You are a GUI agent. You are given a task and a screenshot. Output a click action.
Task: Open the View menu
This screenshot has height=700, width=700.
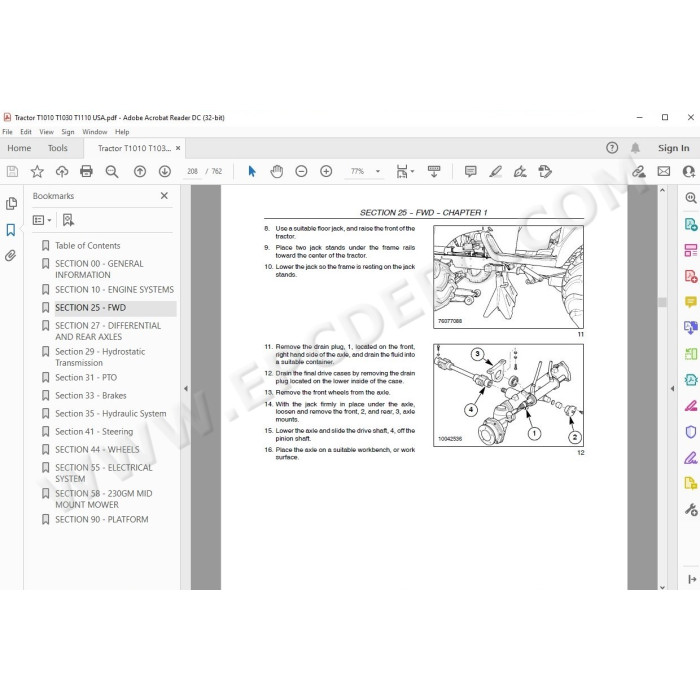(46, 132)
